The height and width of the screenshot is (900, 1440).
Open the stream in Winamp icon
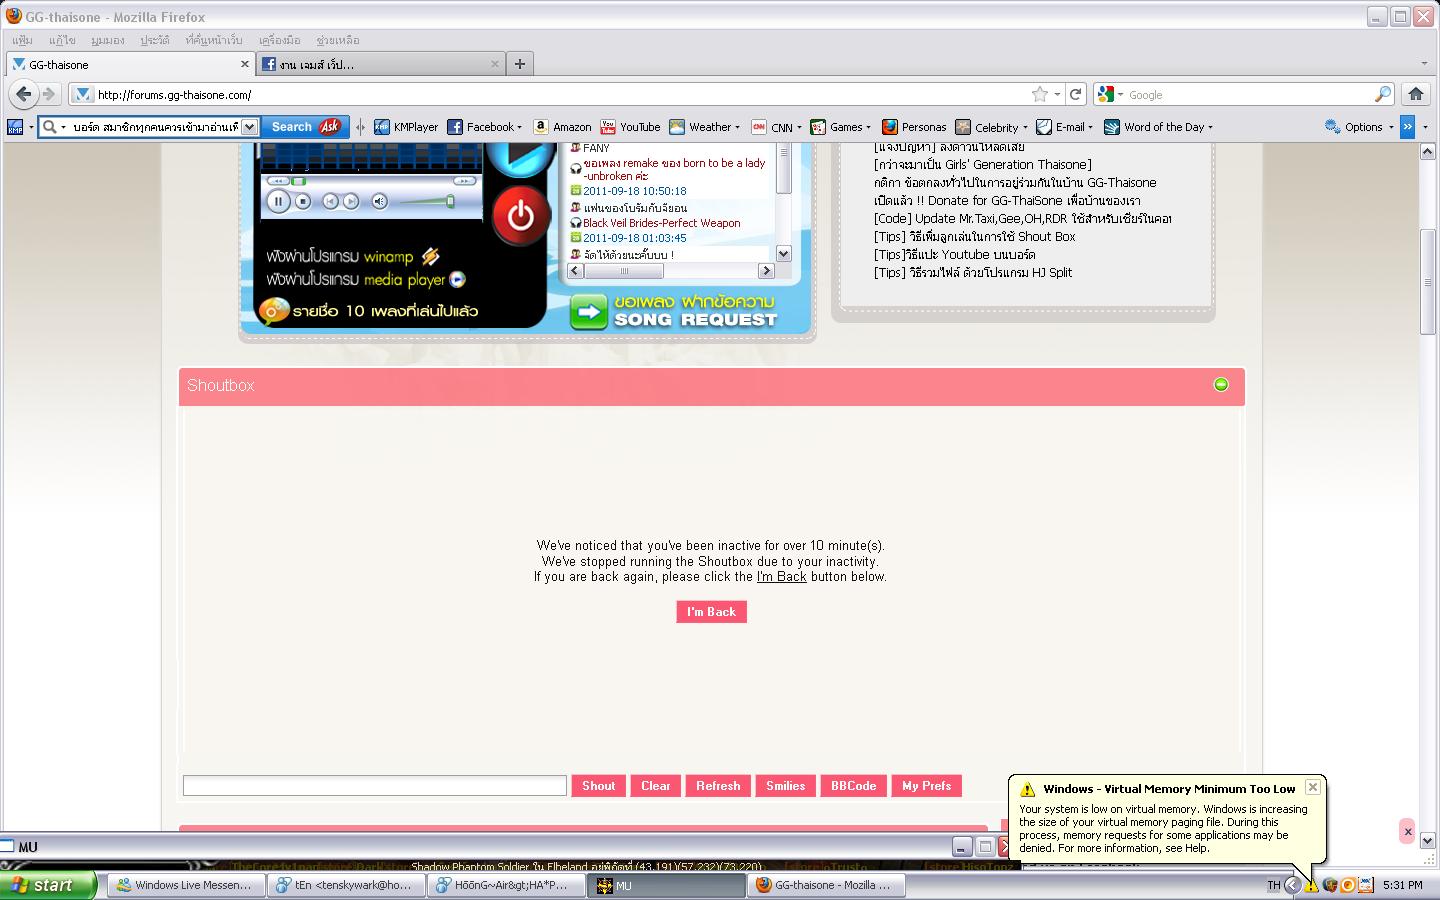tap(430, 257)
